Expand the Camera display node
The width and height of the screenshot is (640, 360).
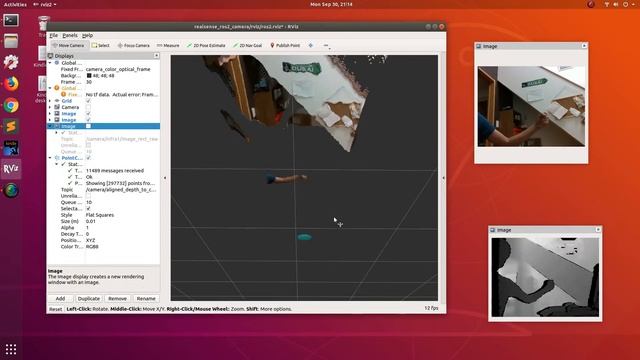pos(50,107)
